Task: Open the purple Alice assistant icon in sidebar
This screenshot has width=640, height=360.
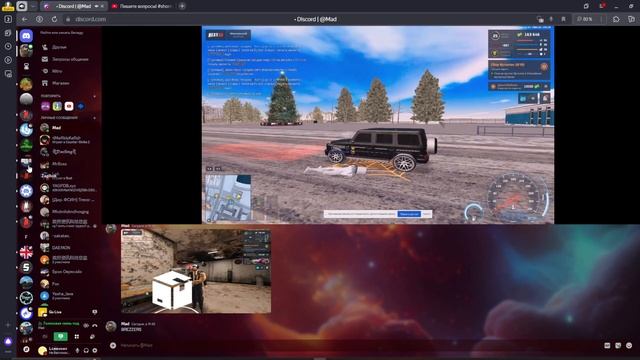Action: point(8,341)
